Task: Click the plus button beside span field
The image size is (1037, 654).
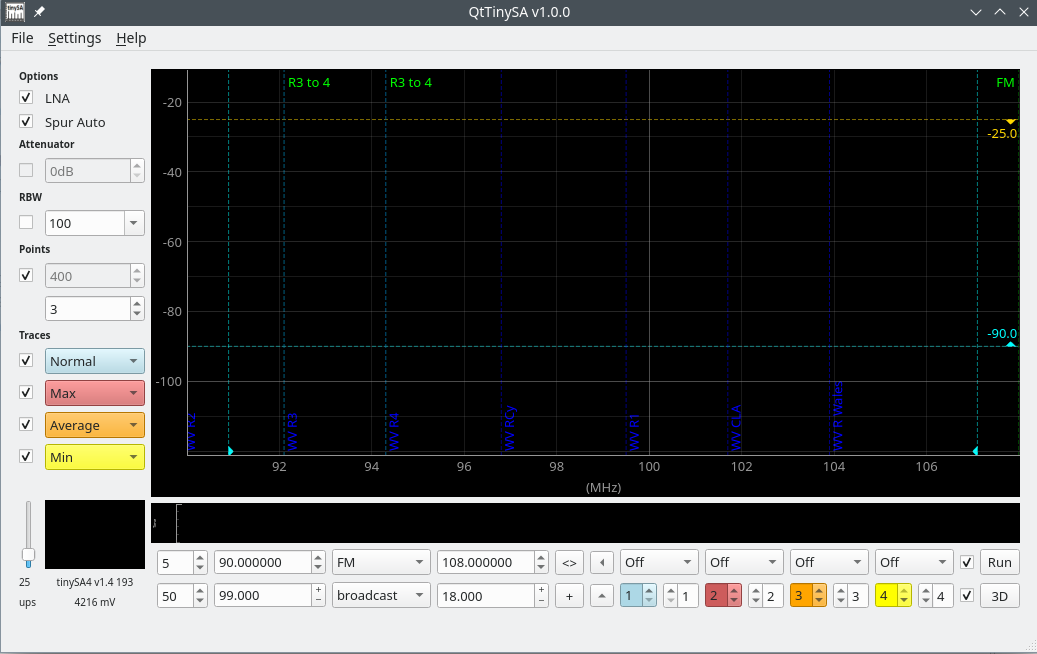Action: pyautogui.click(x=569, y=596)
